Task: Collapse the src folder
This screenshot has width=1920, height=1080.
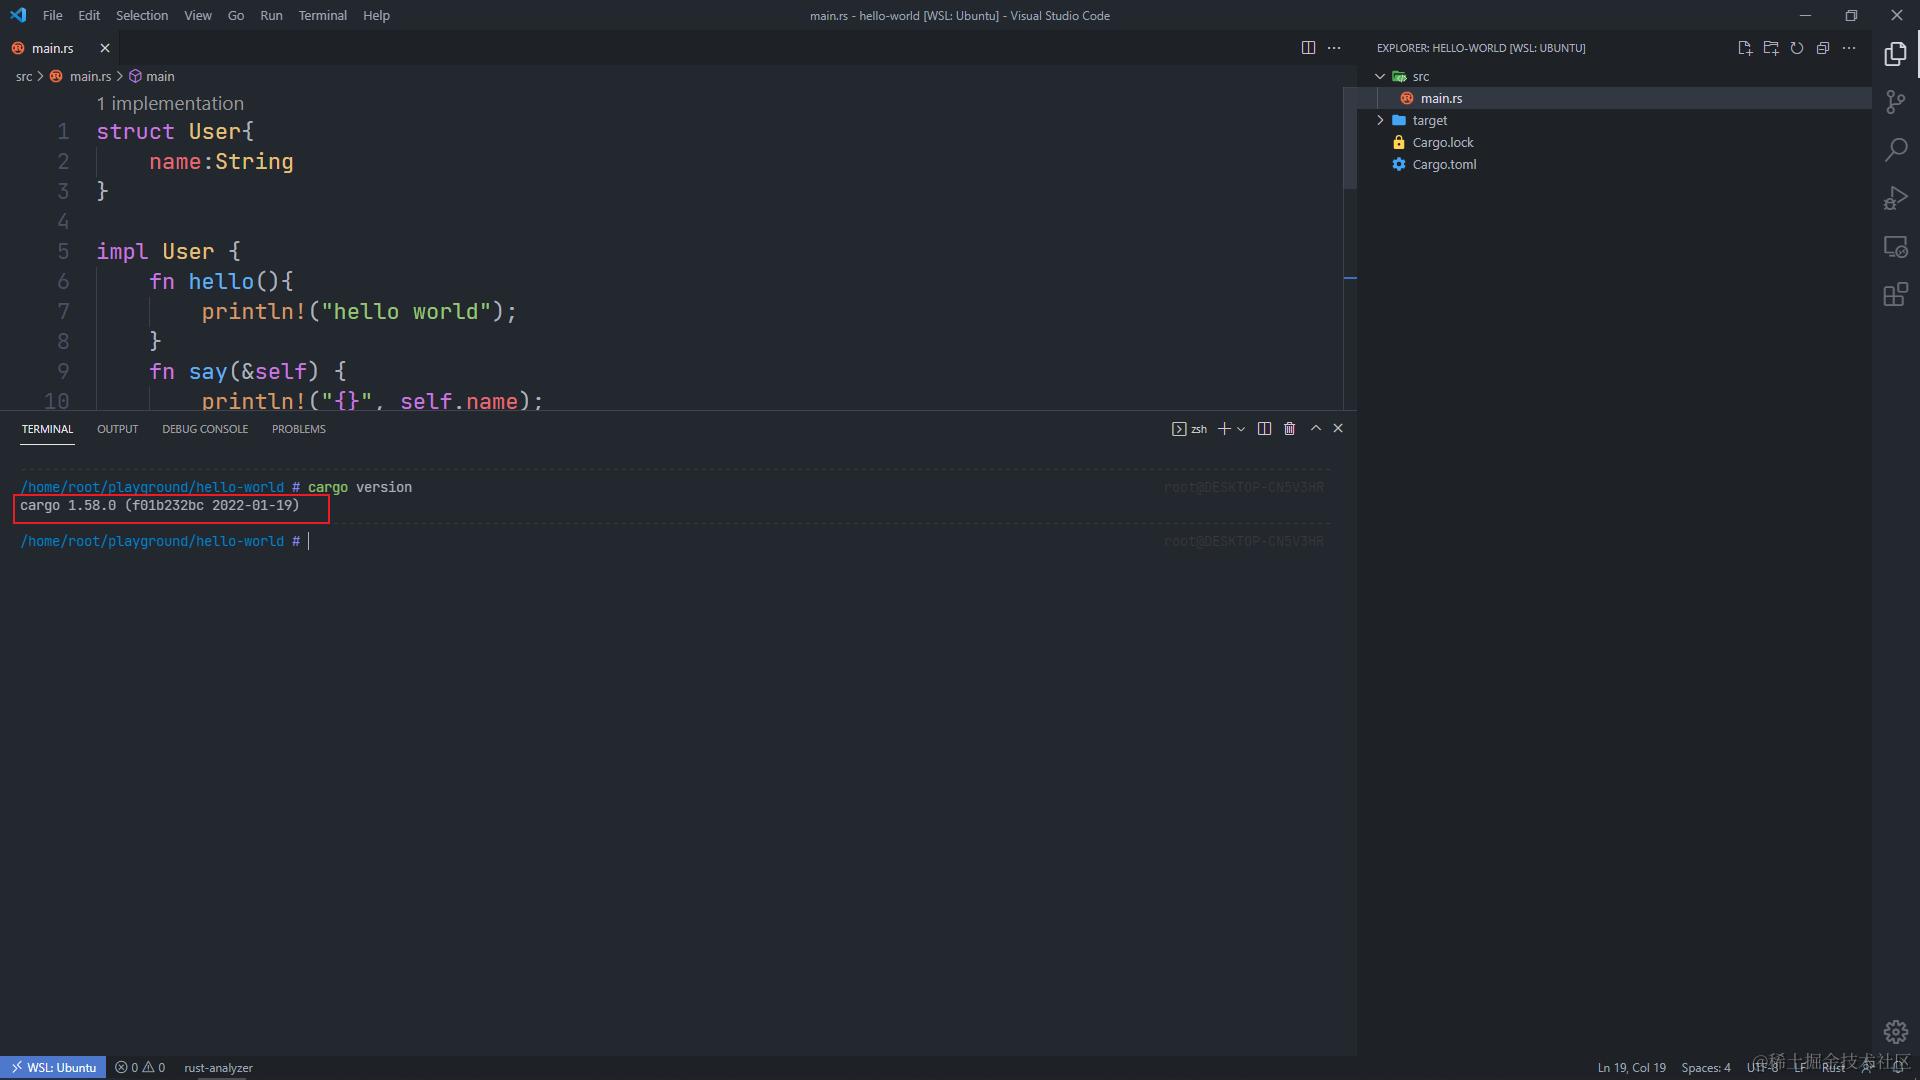Action: pyautogui.click(x=1420, y=76)
